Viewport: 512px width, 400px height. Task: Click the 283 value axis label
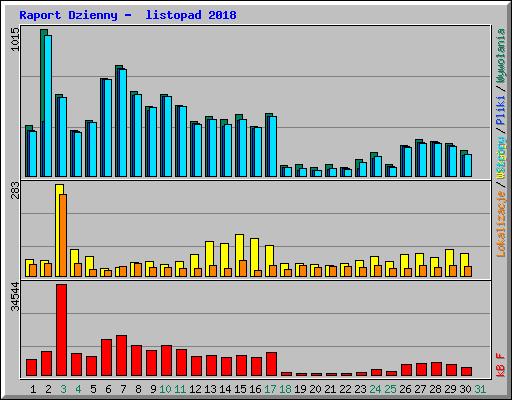pyautogui.click(x=15, y=190)
